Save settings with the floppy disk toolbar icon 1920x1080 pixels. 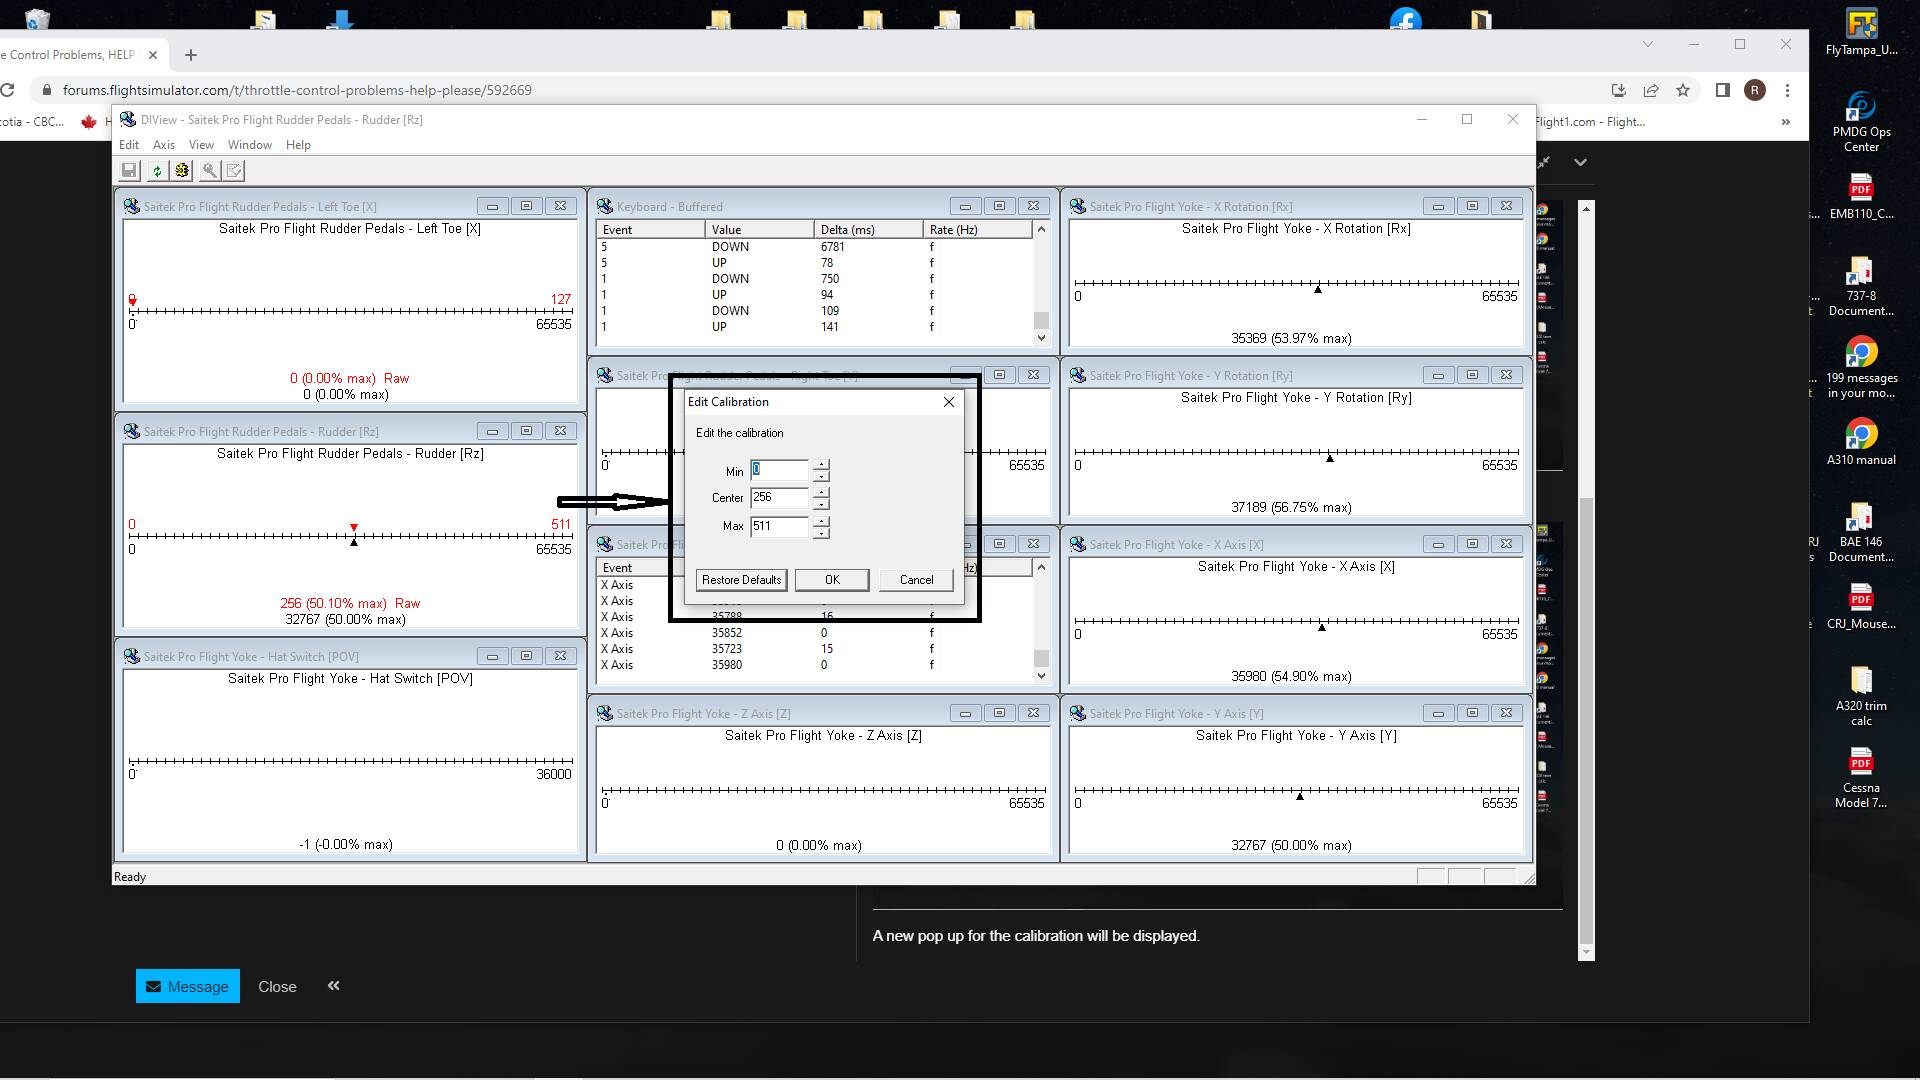pyautogui.click(x=129, y=170)
